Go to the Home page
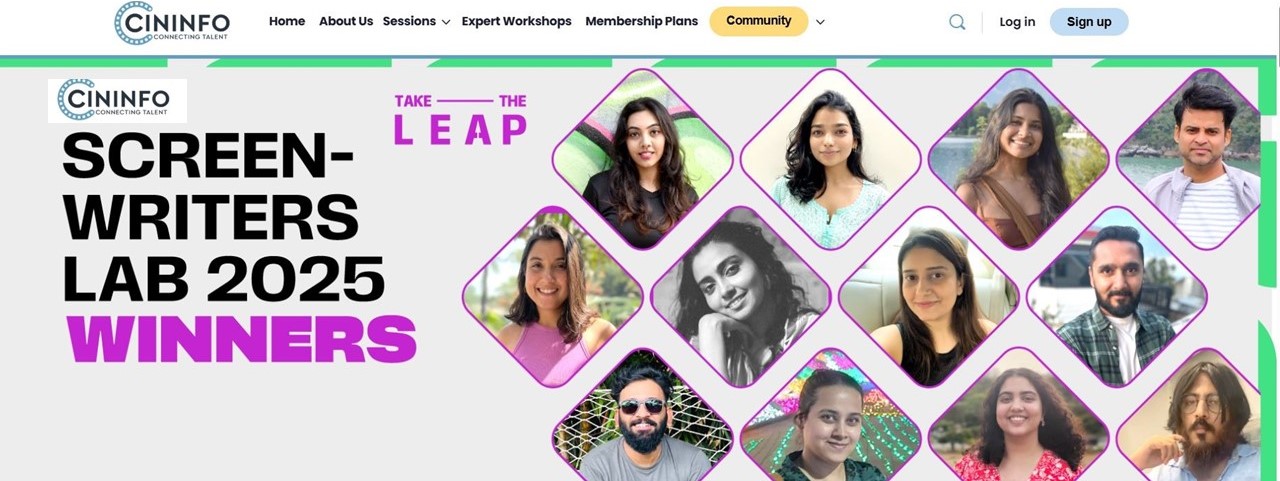Screen dimensions: 1280x481 (x=287, y=21)
